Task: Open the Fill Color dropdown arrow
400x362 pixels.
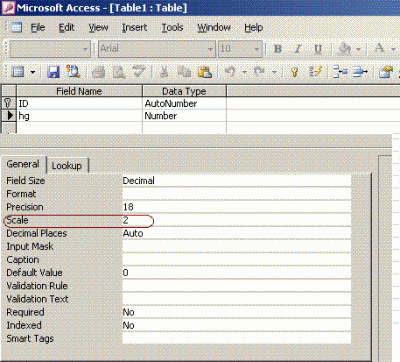Action: 358,49
